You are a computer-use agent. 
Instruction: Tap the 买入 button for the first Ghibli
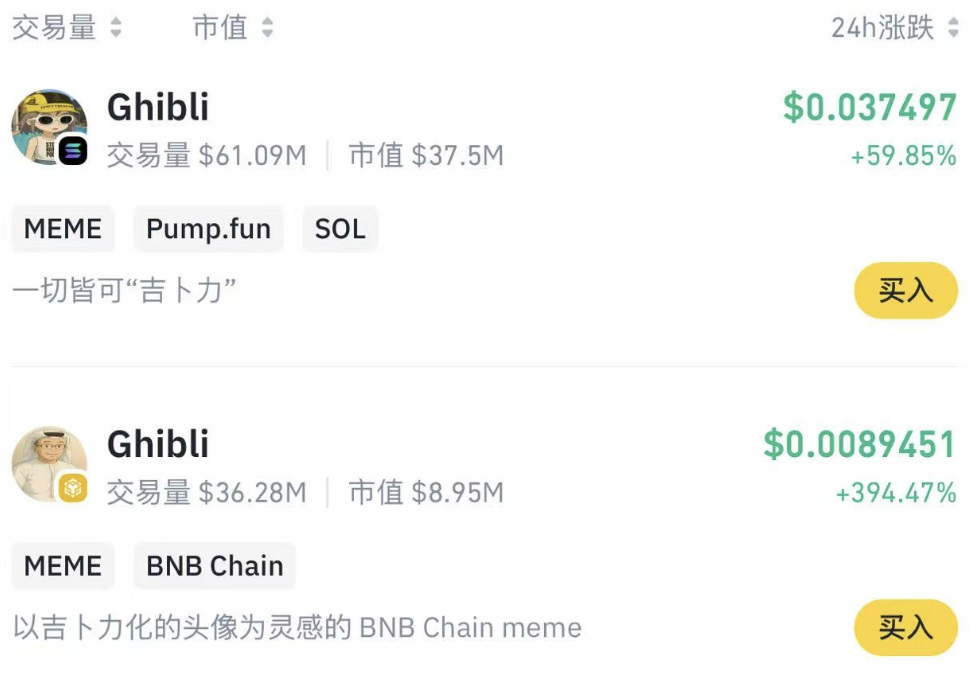click(x=906, y=291)
